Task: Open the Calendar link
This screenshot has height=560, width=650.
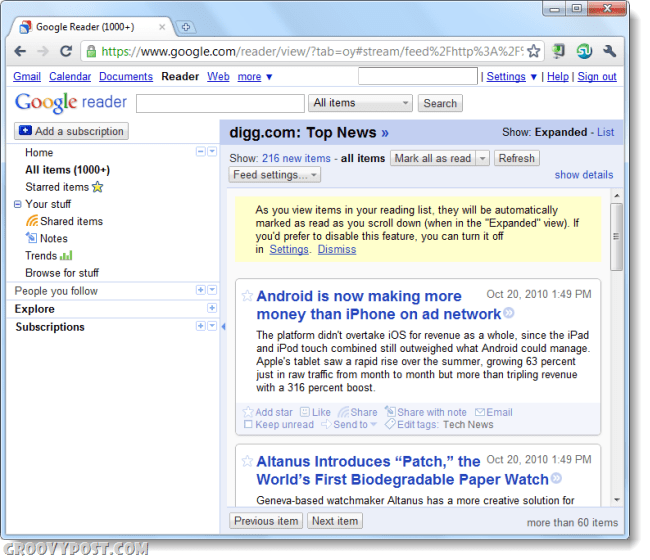Action: 70,77
